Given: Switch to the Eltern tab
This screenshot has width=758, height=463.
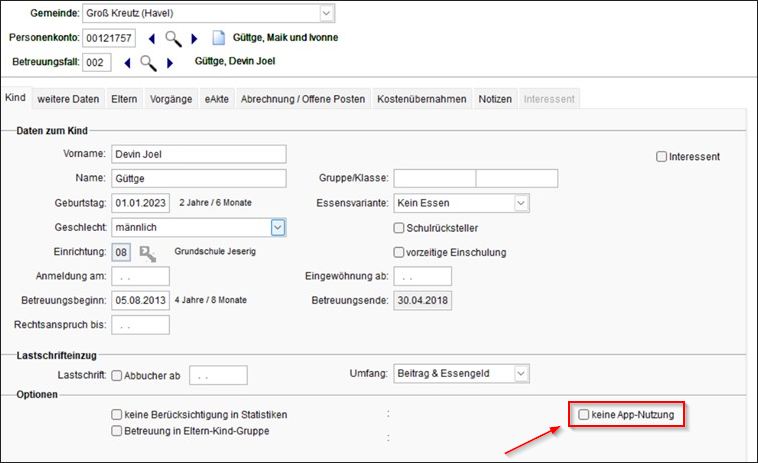Looking at the screenshot, I should click(x=124, y=99).
